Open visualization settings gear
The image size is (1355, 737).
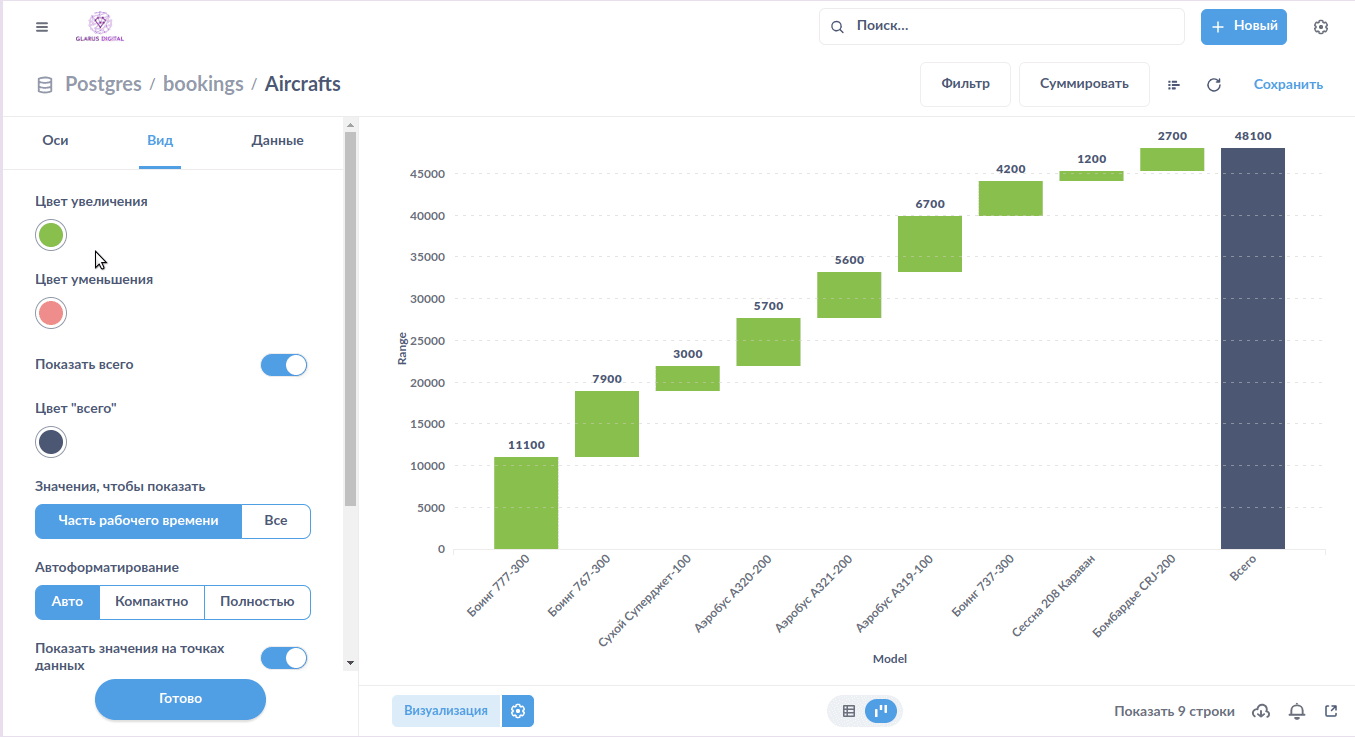coord(518,711)
